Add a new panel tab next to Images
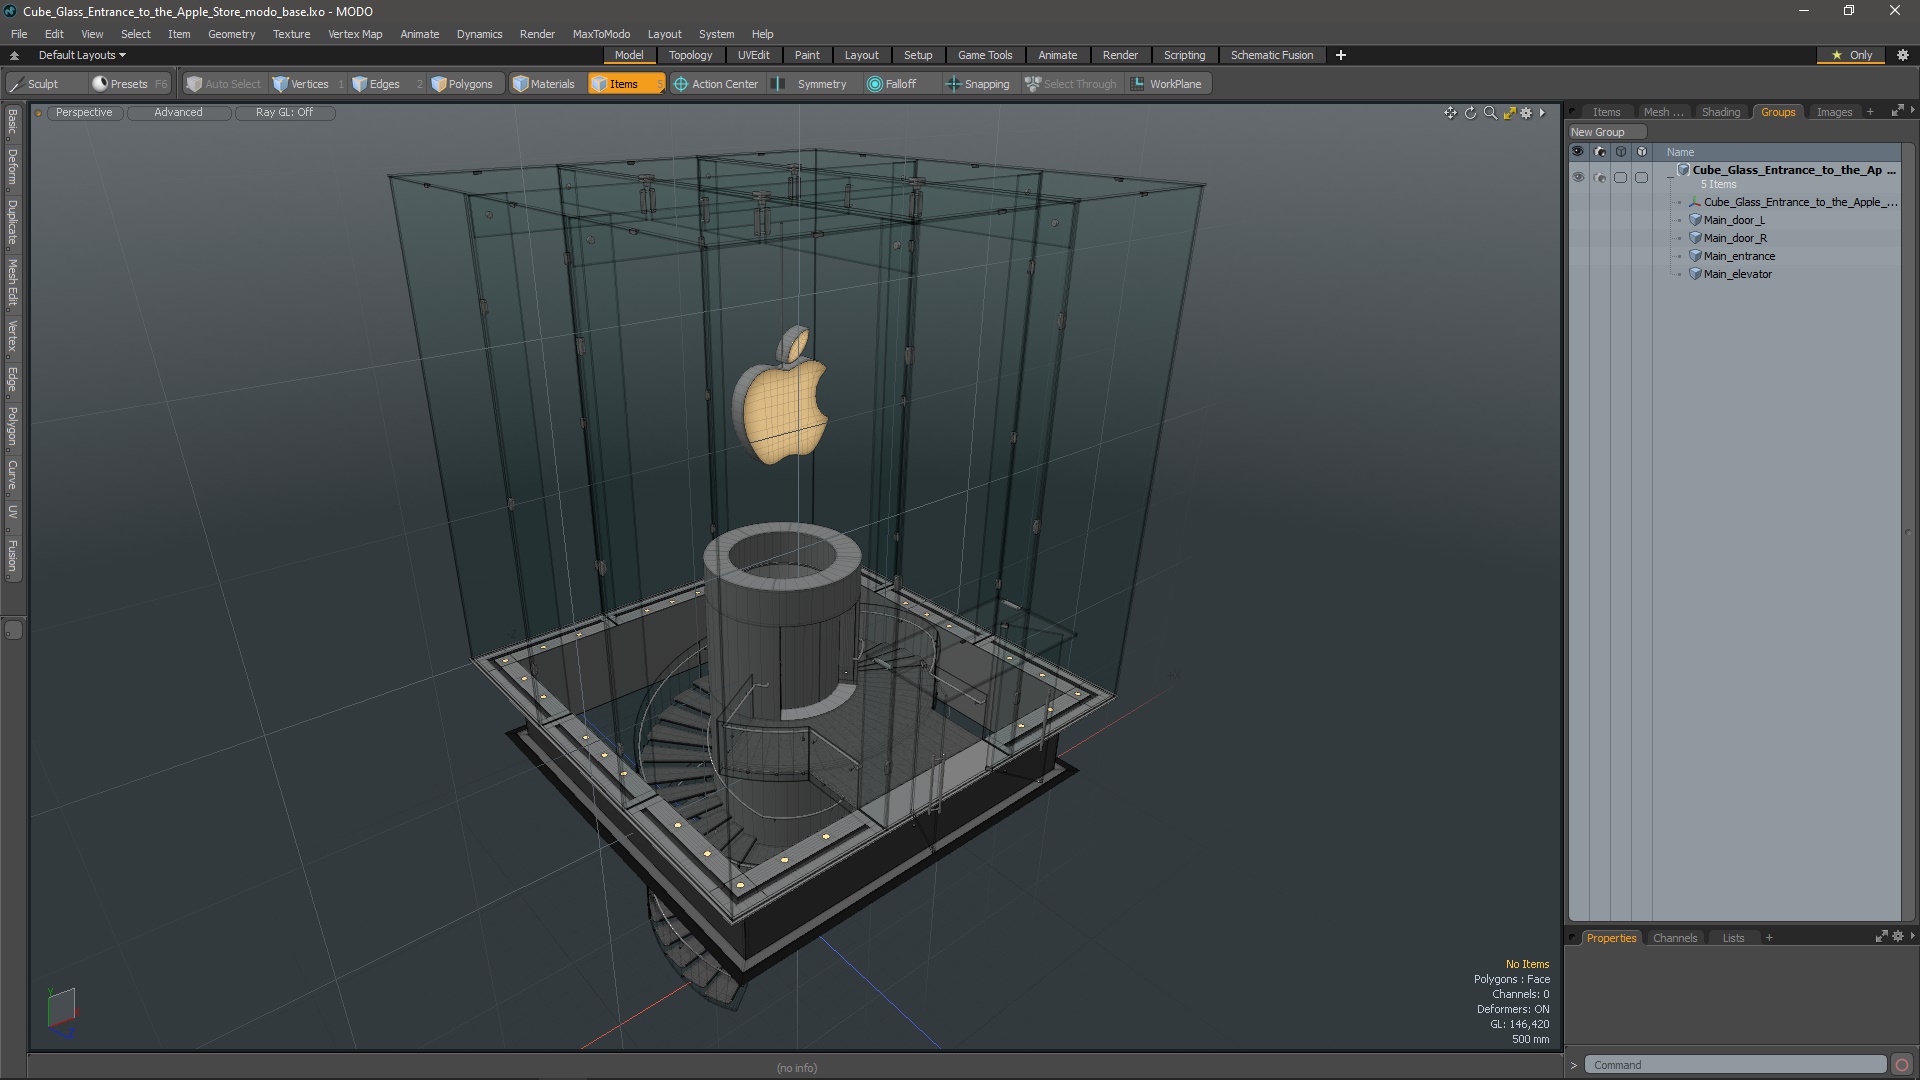Viewport: 1920px width, 1080px height. (x=1869, y=112)
